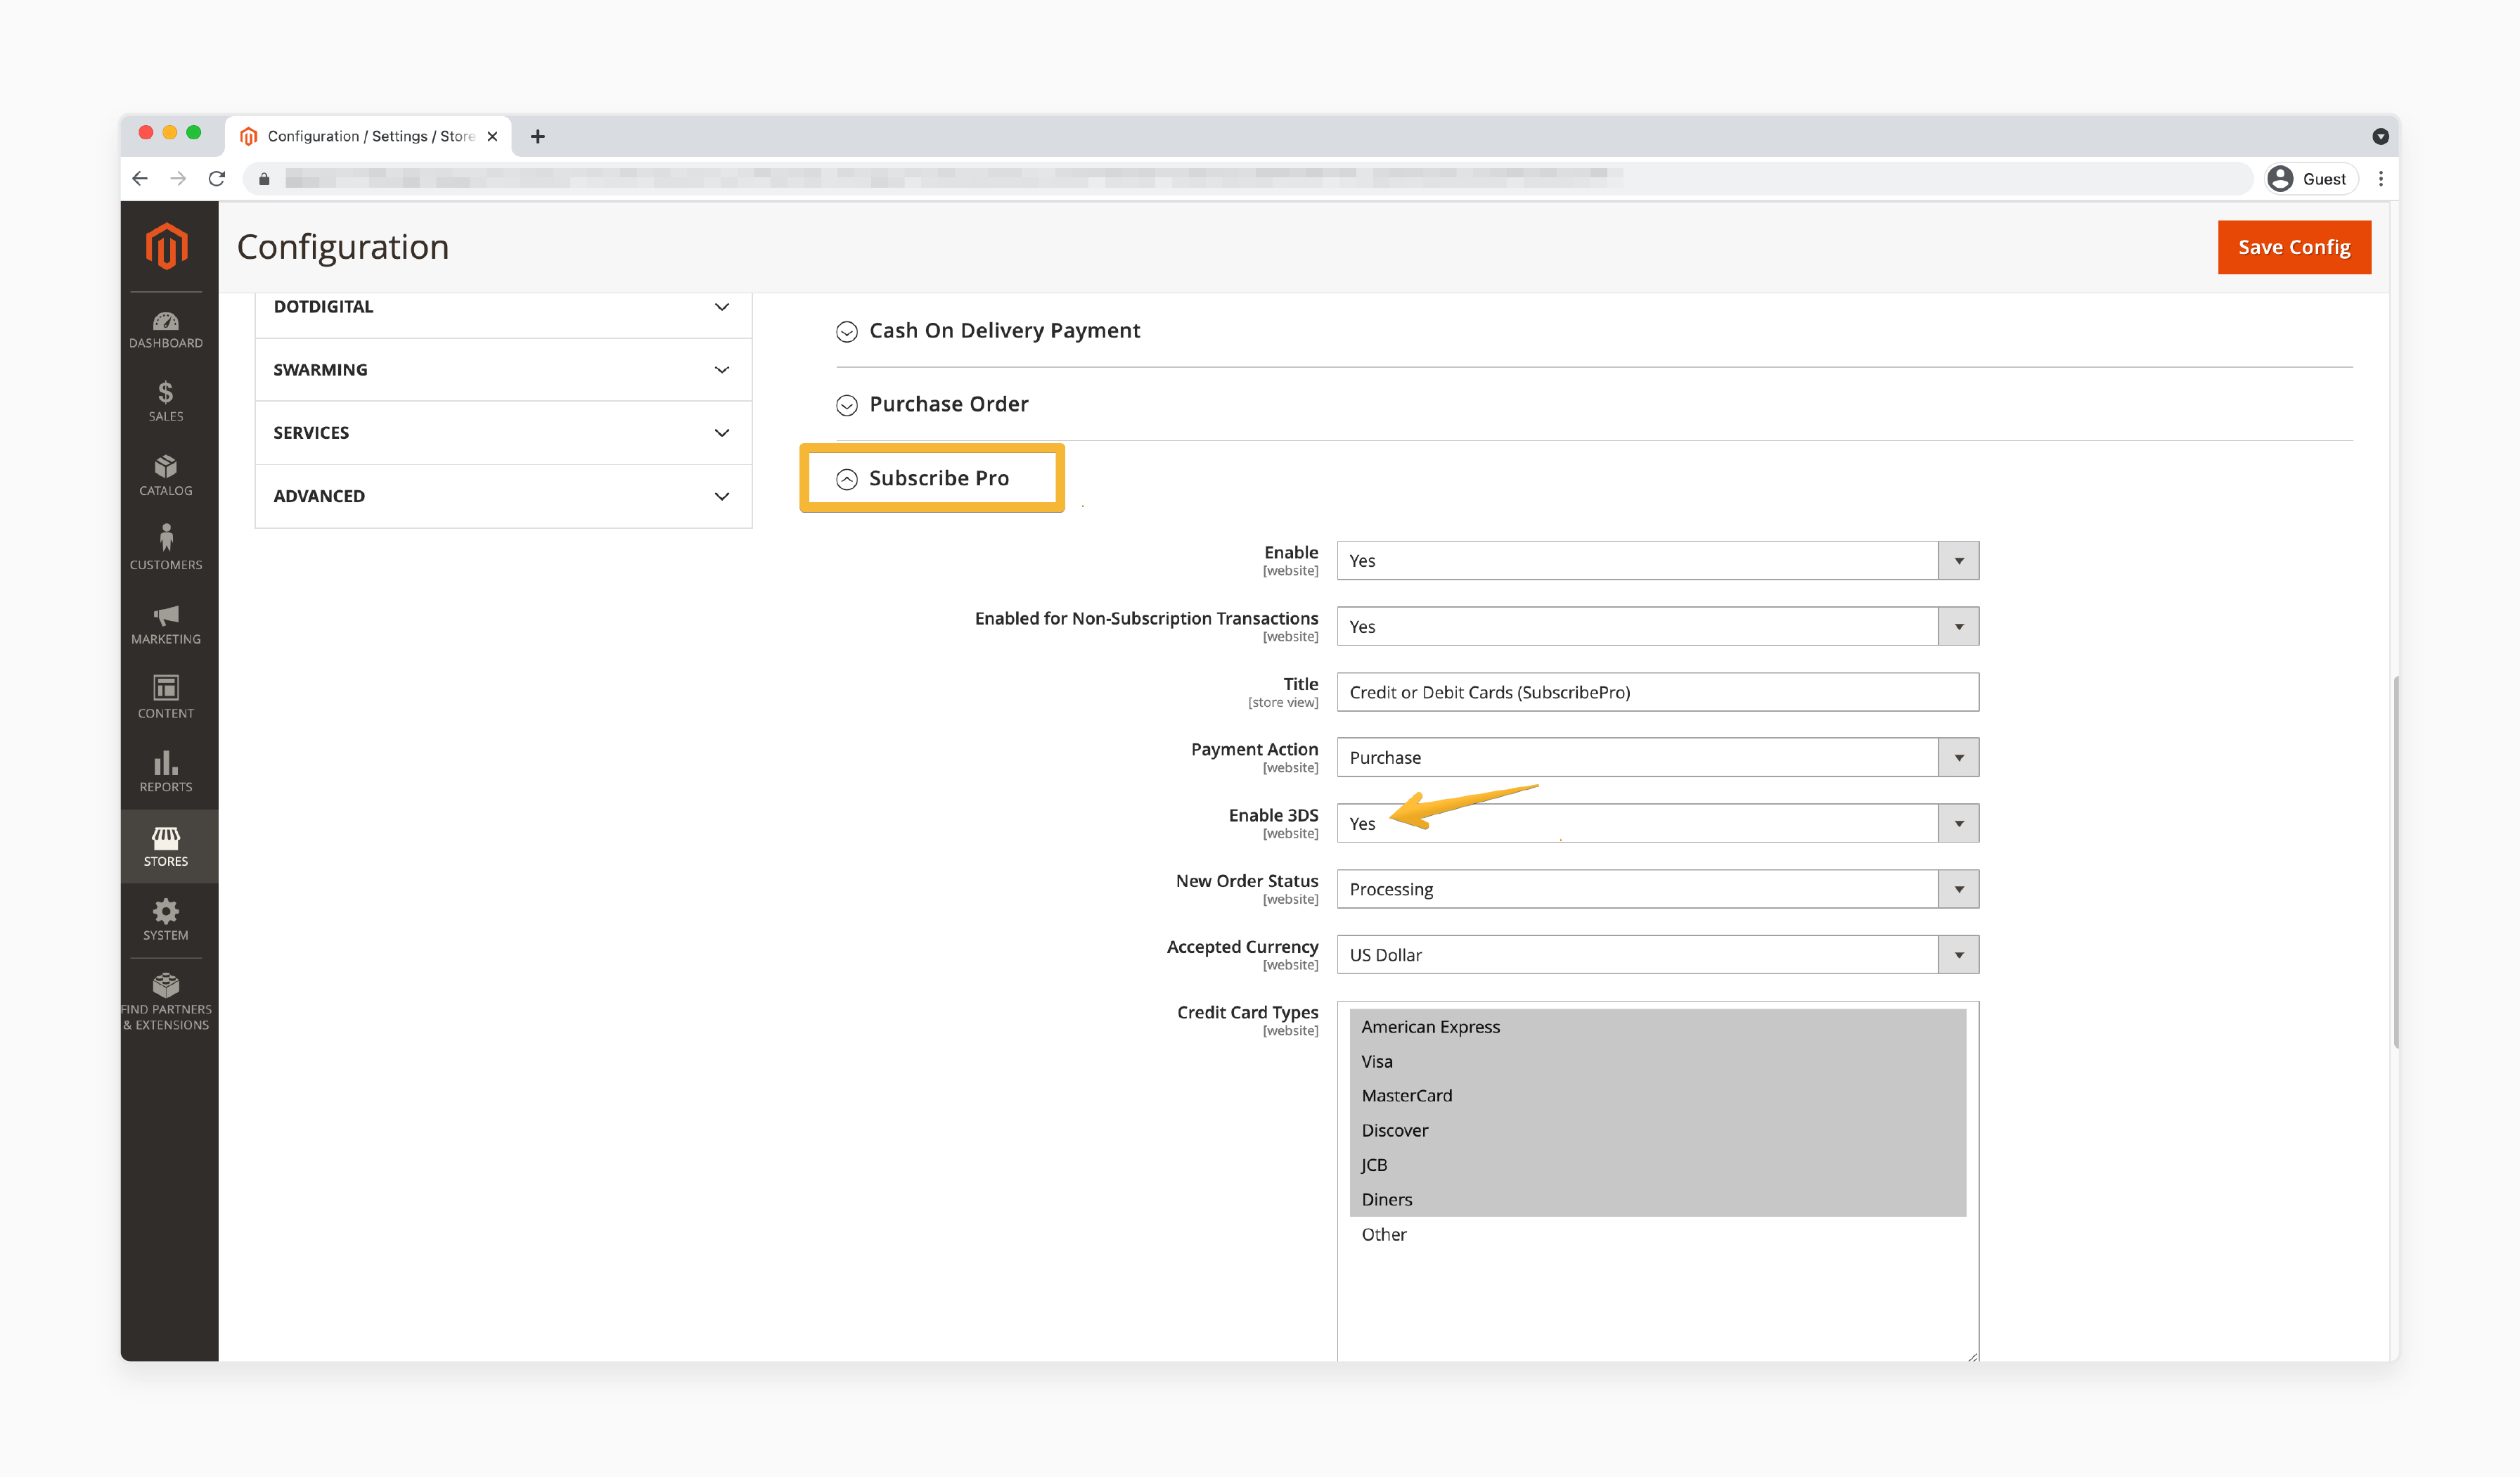The height and width of the screenshot is (1477, 2520).
Task: Click the Magento logo icon
Action: (x=167, y=246)
